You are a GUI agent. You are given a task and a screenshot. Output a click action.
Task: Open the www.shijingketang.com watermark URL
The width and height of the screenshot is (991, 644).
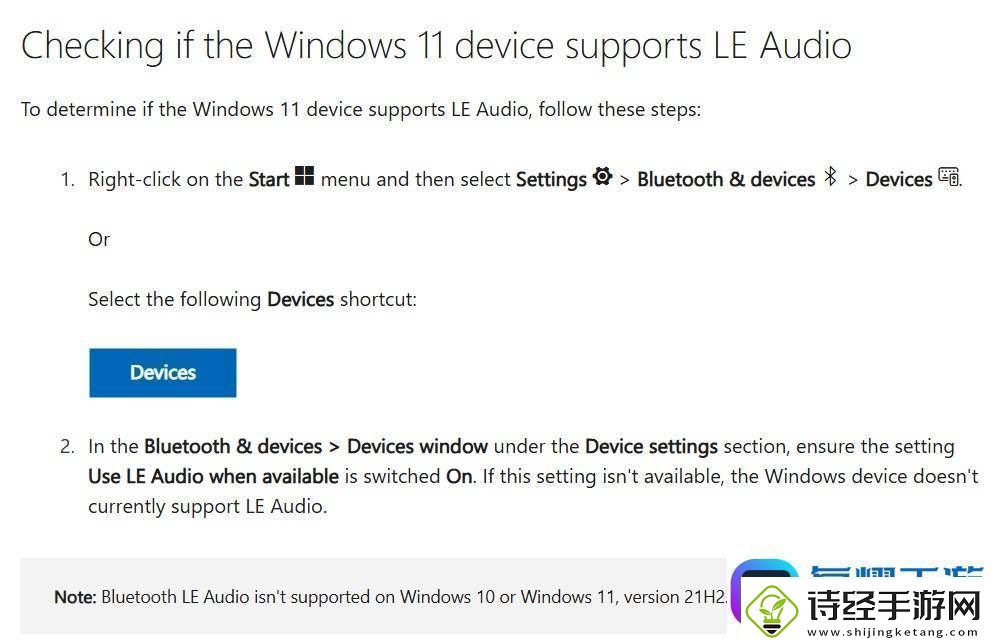pyautogui.click(x=892, y=632)
